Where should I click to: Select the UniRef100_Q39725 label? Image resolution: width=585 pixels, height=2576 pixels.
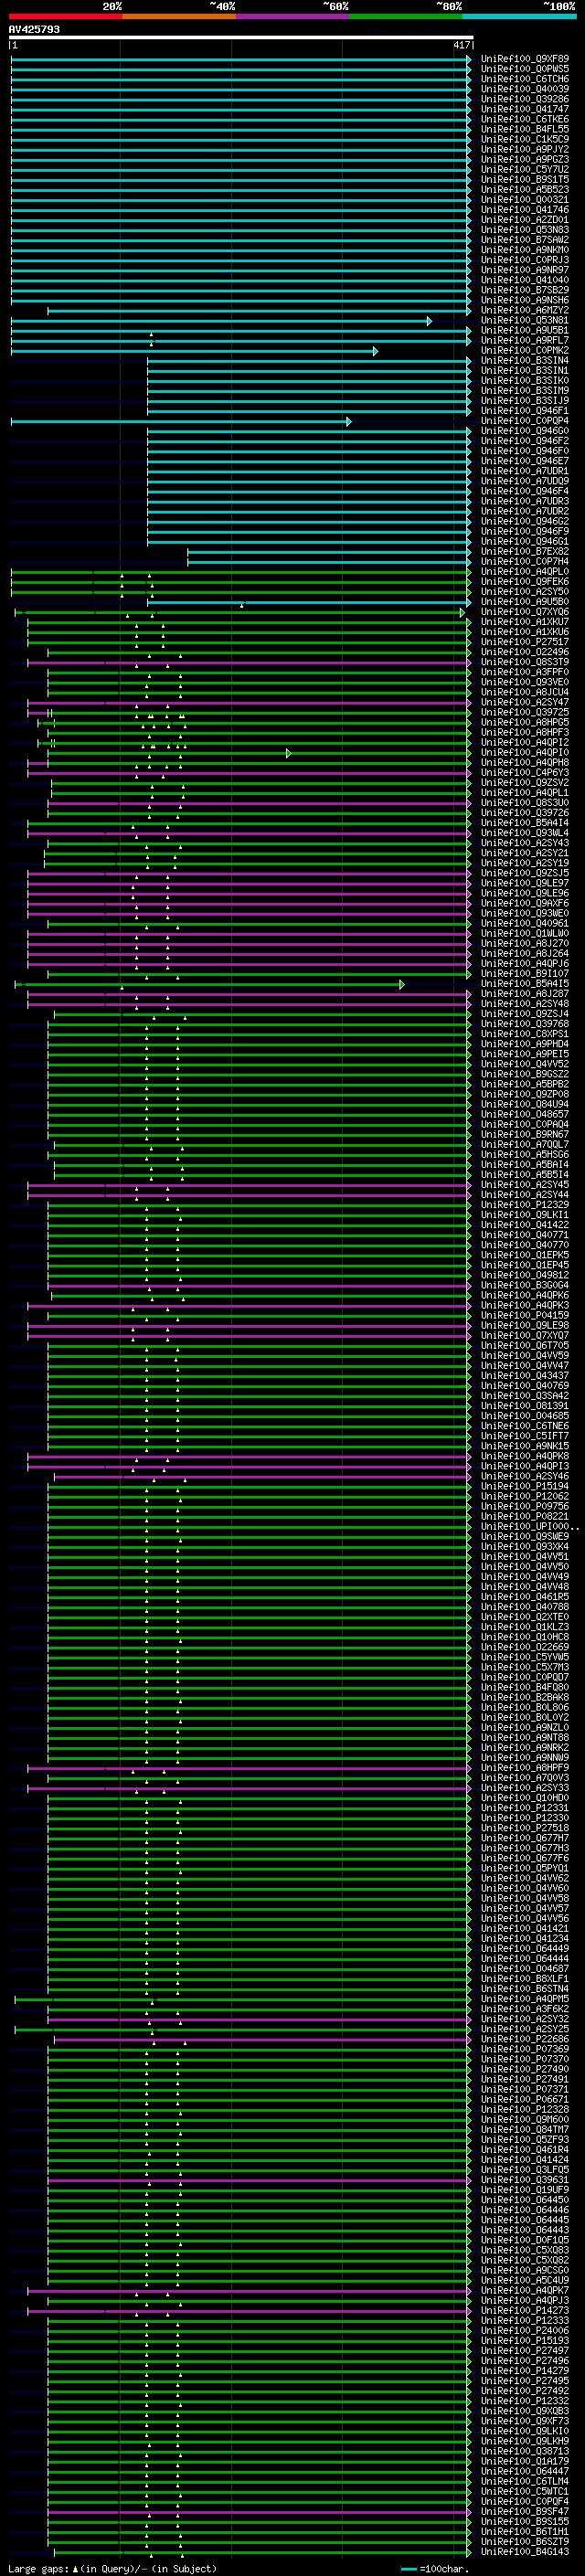click(525, 712)
